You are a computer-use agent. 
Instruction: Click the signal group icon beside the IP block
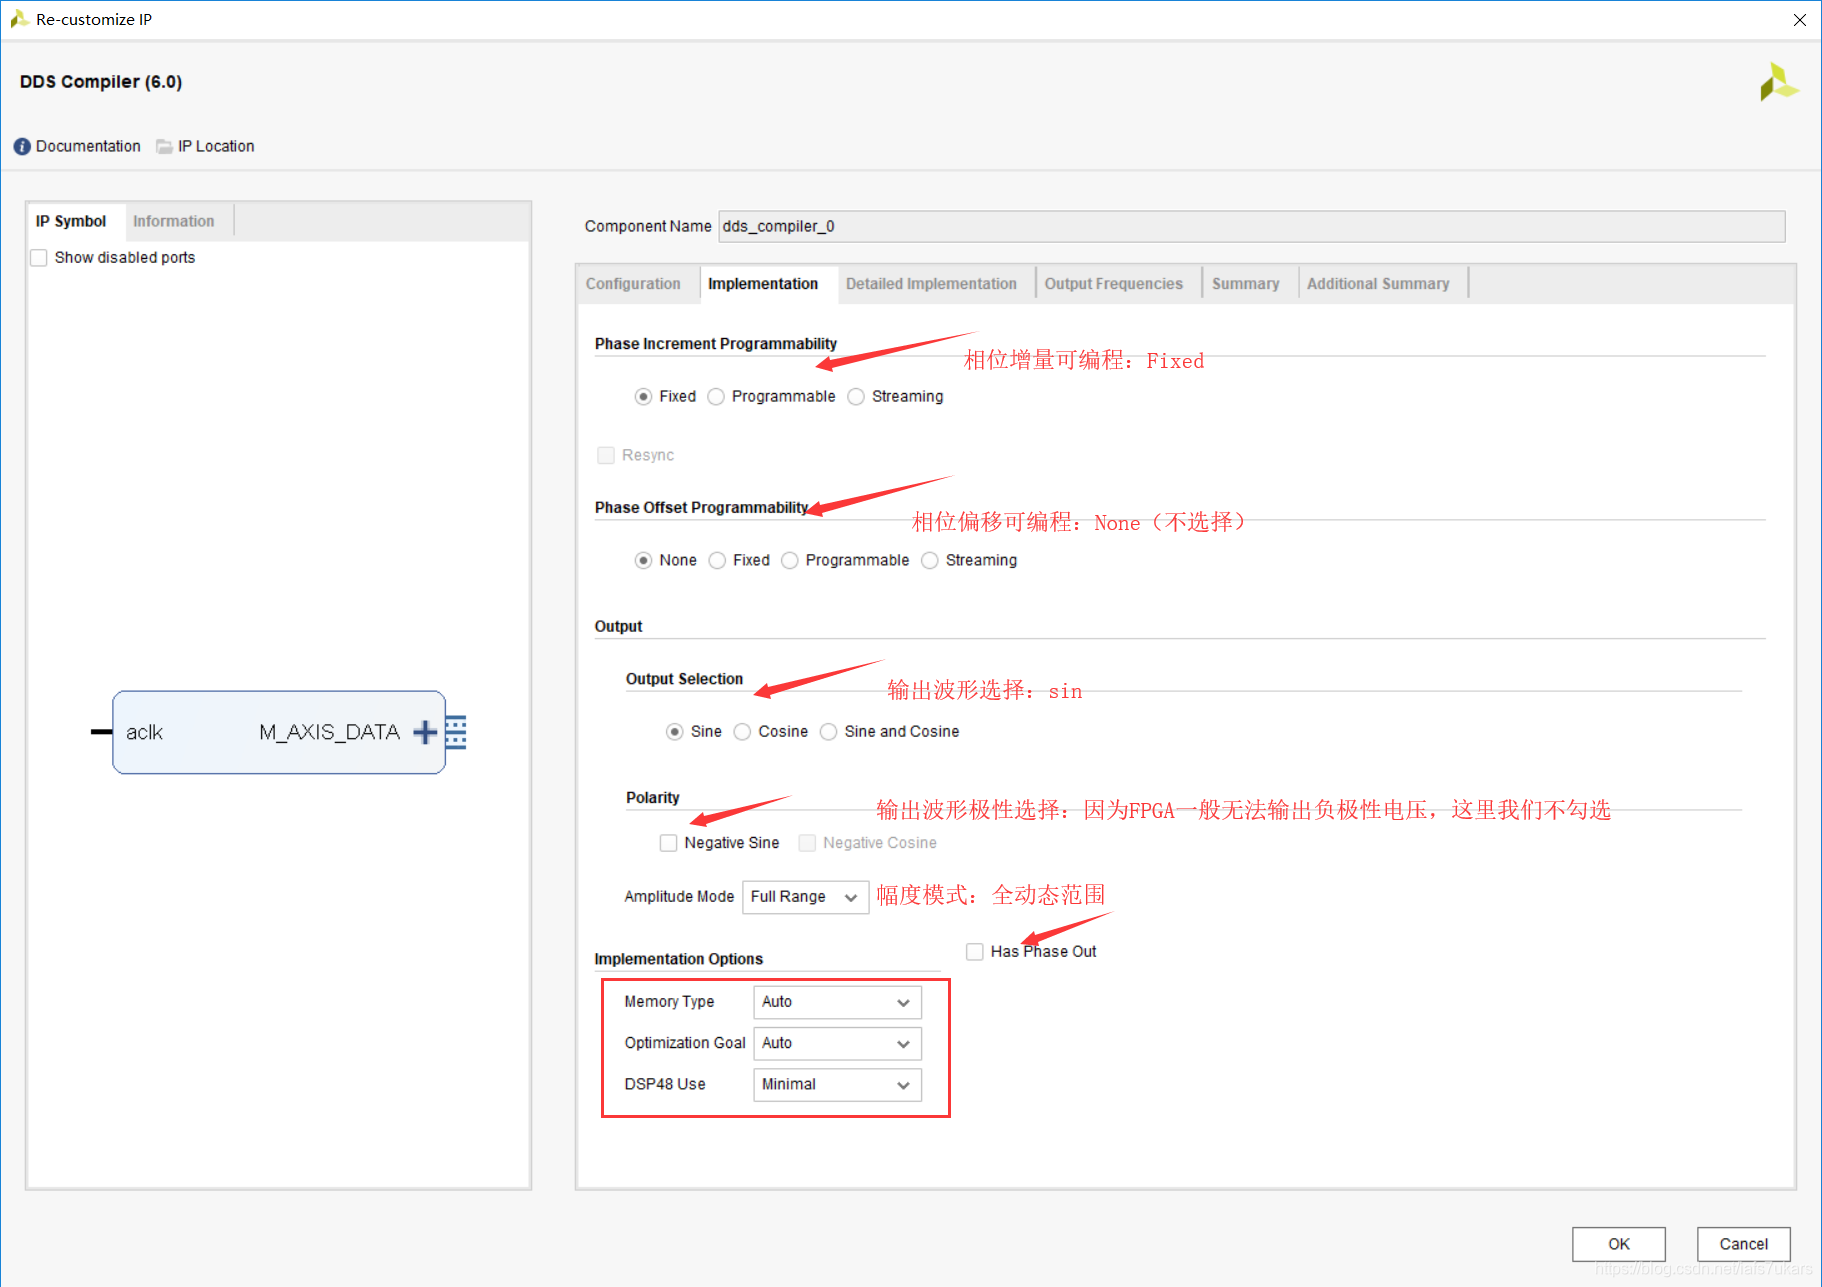click(456, 732)
